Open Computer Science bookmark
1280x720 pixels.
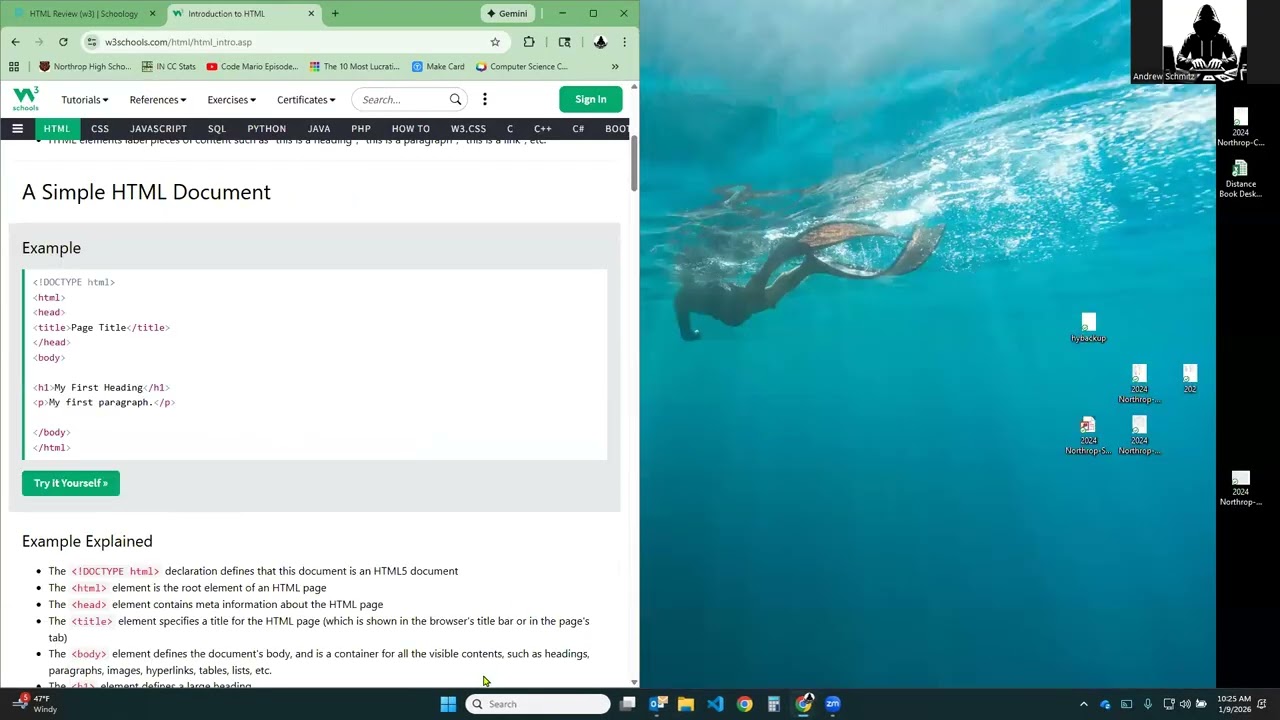point(521,67)
